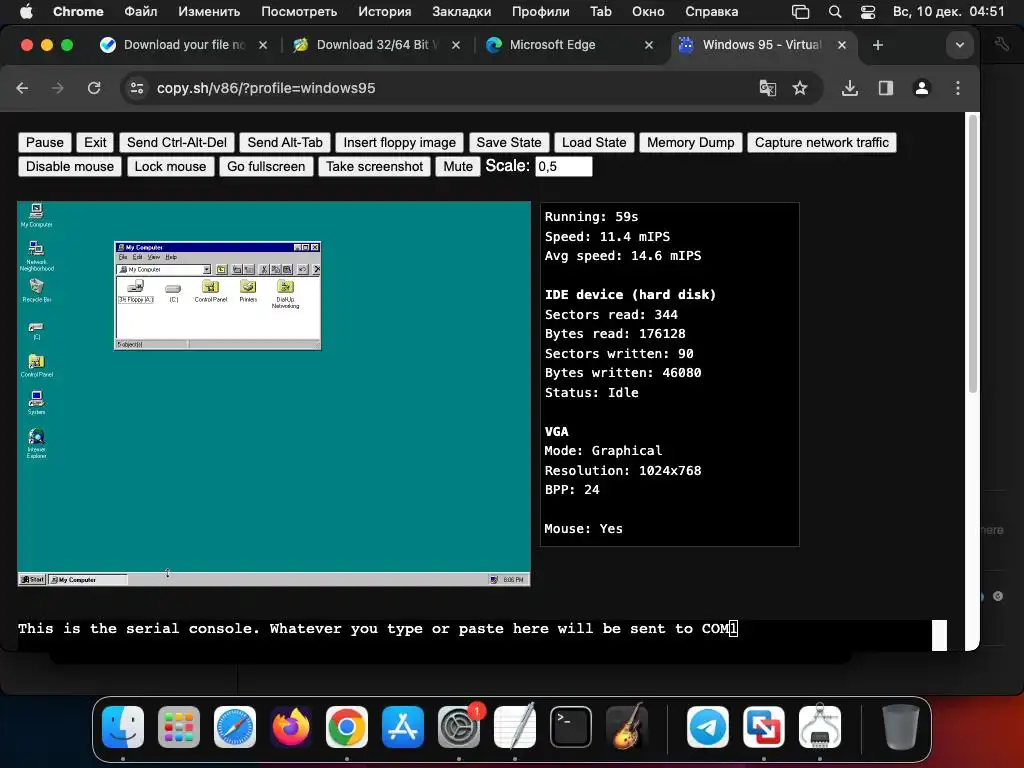Open File menu in My Computer window

pos(123,257)
